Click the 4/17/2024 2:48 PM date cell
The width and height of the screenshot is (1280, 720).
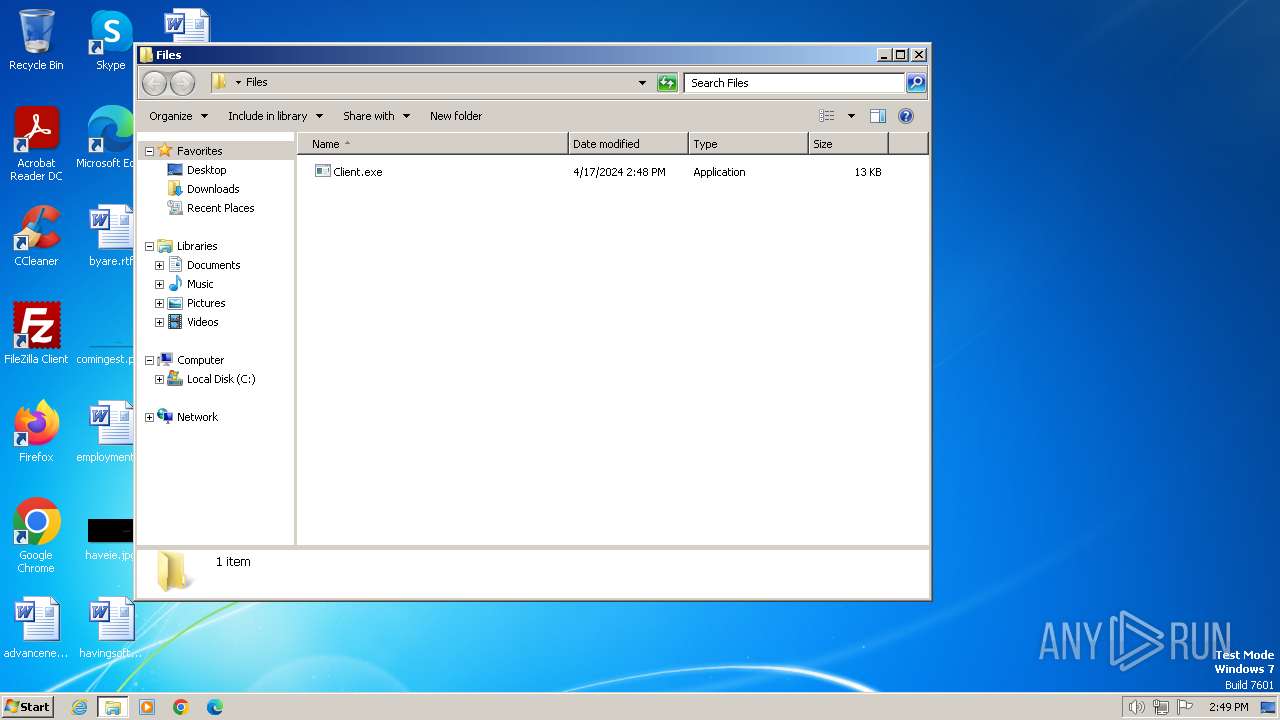pyautogui.click(x=619, y=172)
